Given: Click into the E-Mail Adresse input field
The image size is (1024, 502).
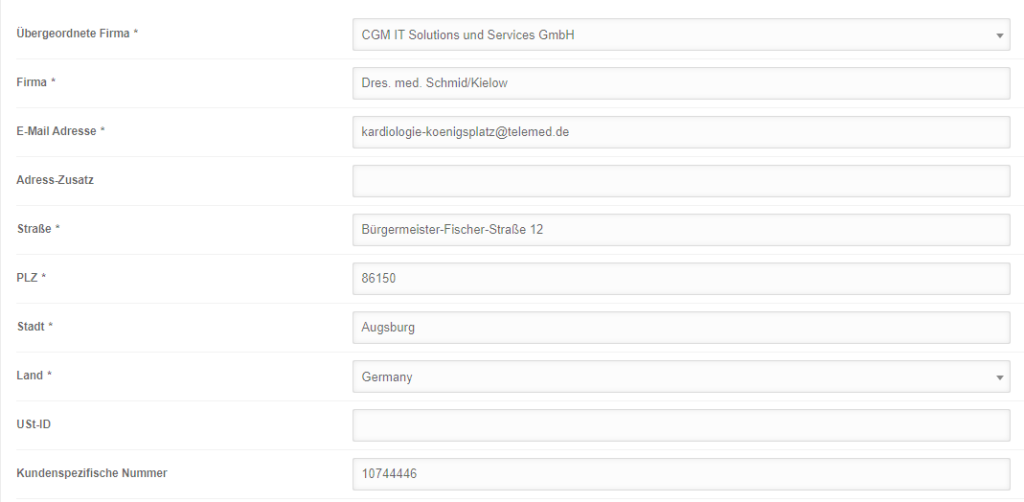Looking at the screenshot, I should click(x=681, y=131).
